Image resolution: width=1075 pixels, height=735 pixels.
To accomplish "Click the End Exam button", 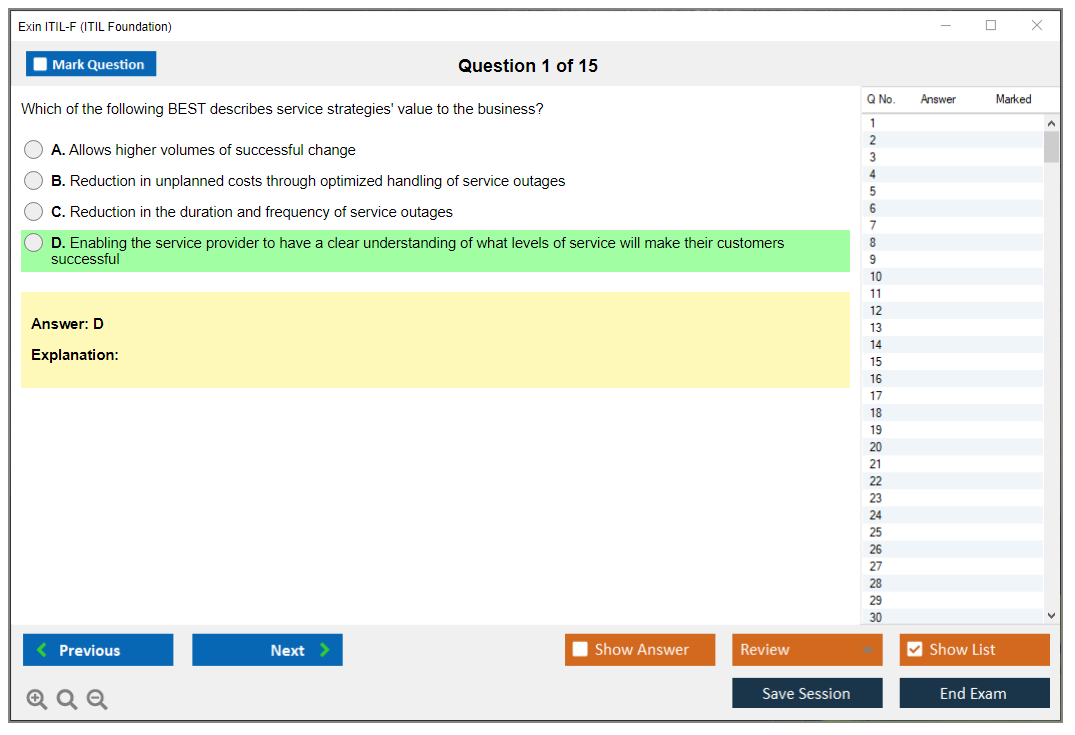I will (x=974, y=693).
